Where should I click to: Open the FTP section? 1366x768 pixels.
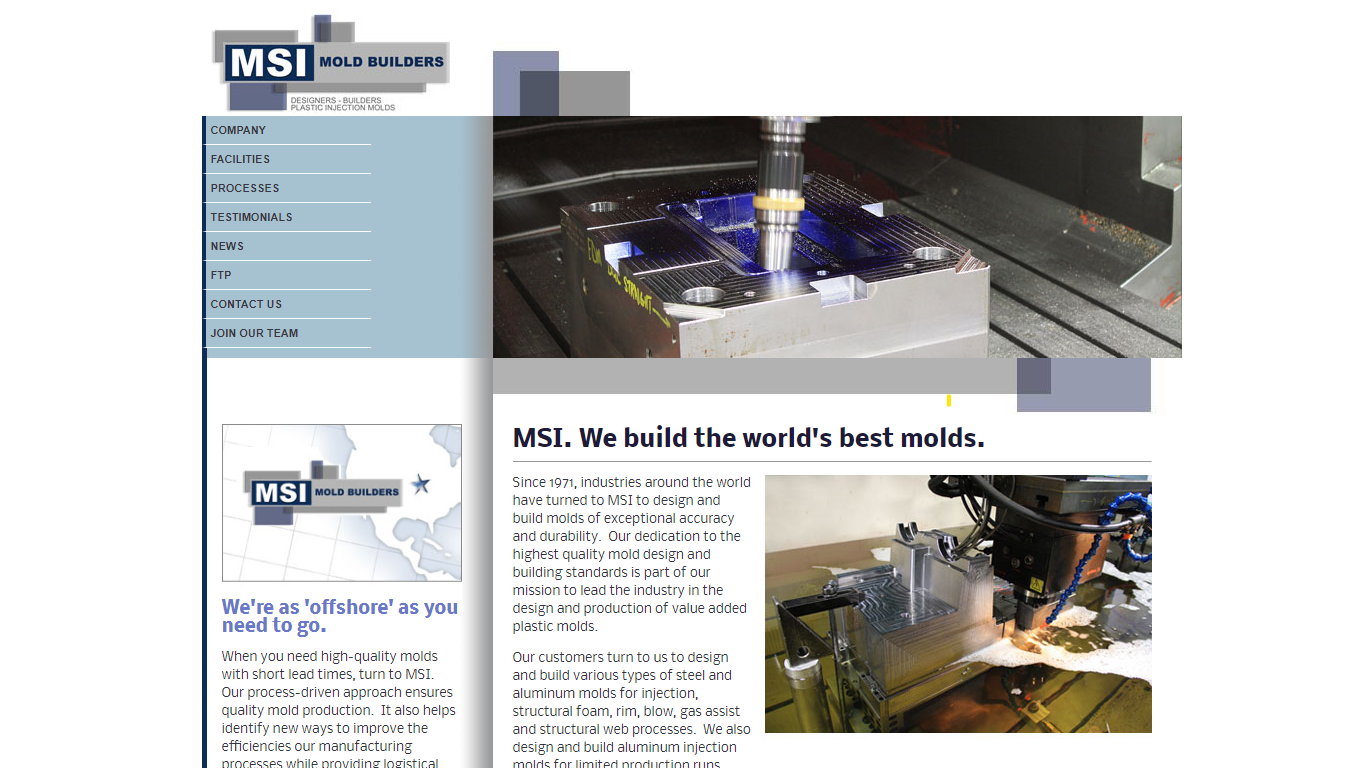point(219,275)
